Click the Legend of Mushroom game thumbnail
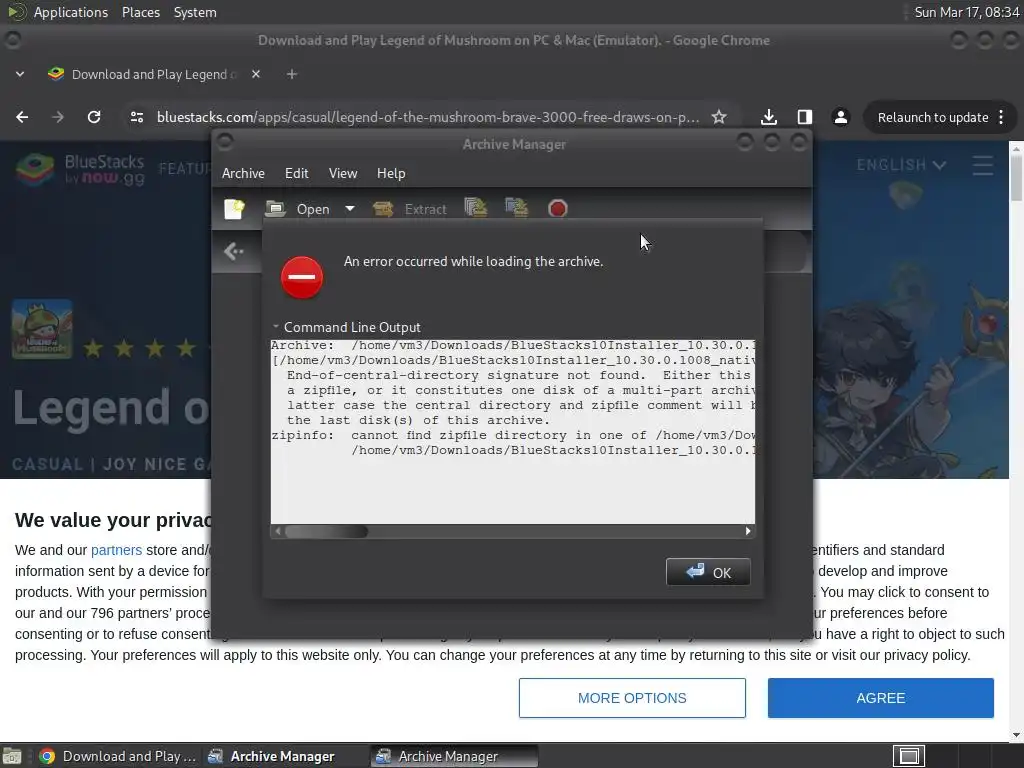This screenshot has width=1024, height=768. click(x=42, y=328)
